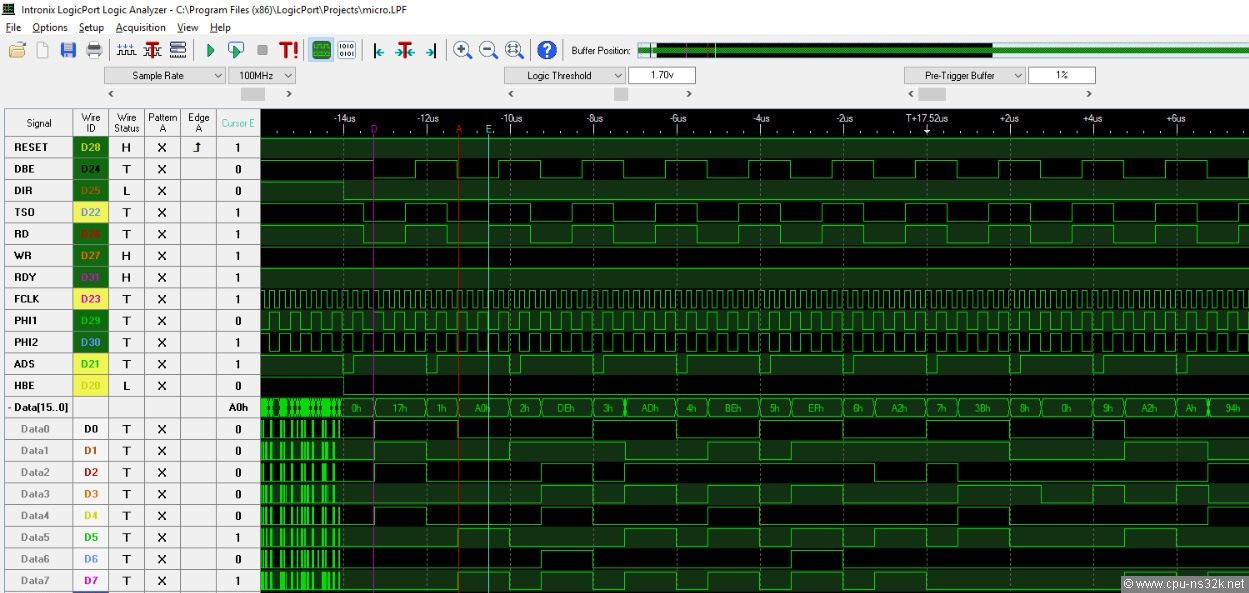This screenshot has height=593, width=1249.
Task: Select the D23 wire ID color cell
Action: [x=91, y=299]
